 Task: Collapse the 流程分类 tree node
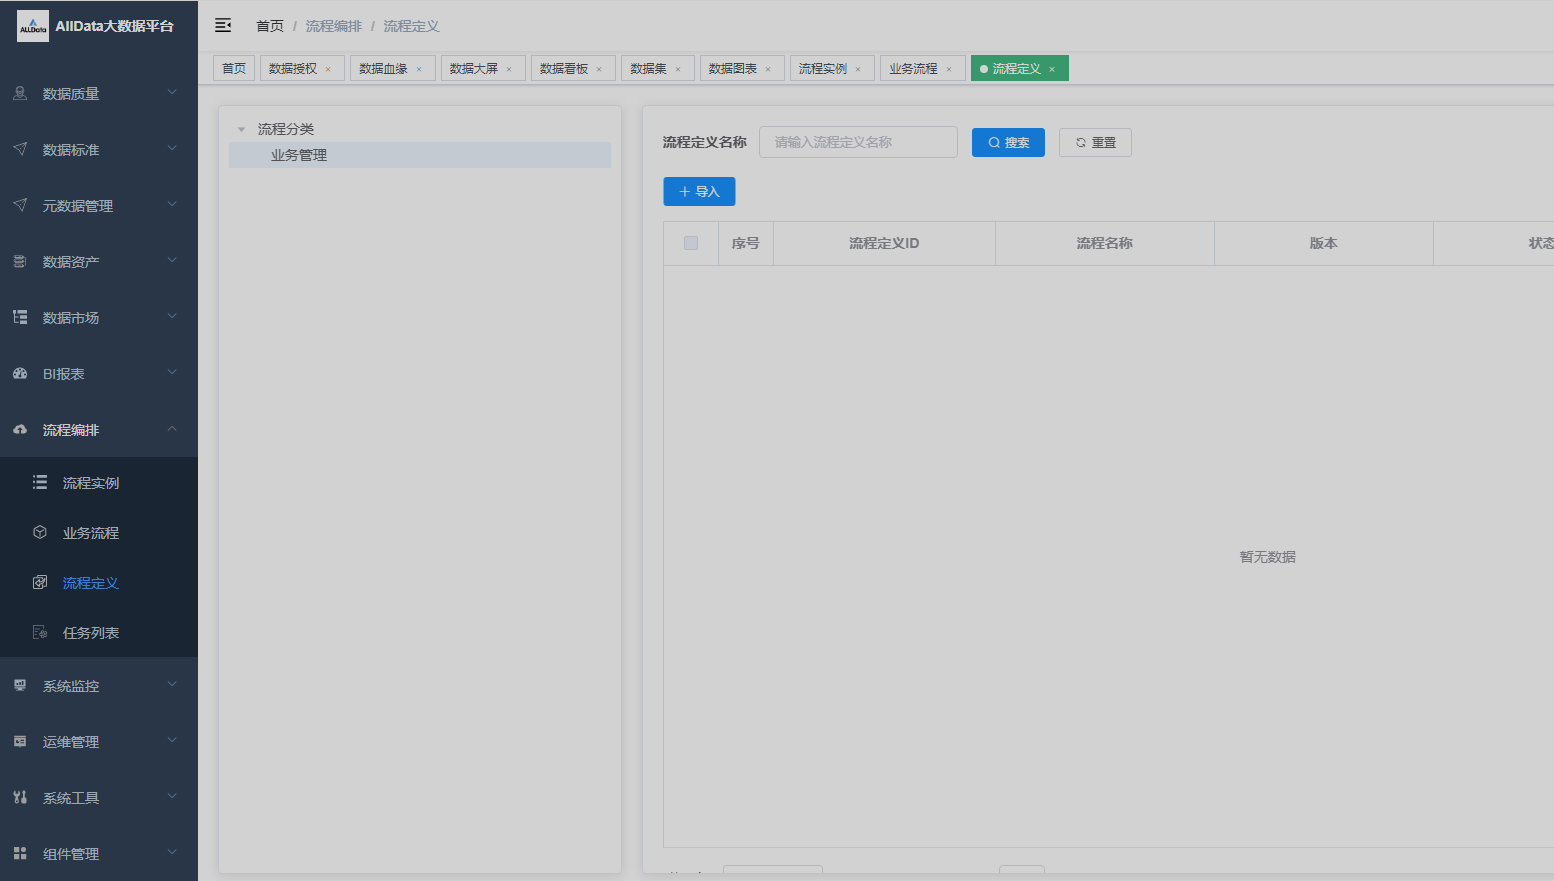241,129
